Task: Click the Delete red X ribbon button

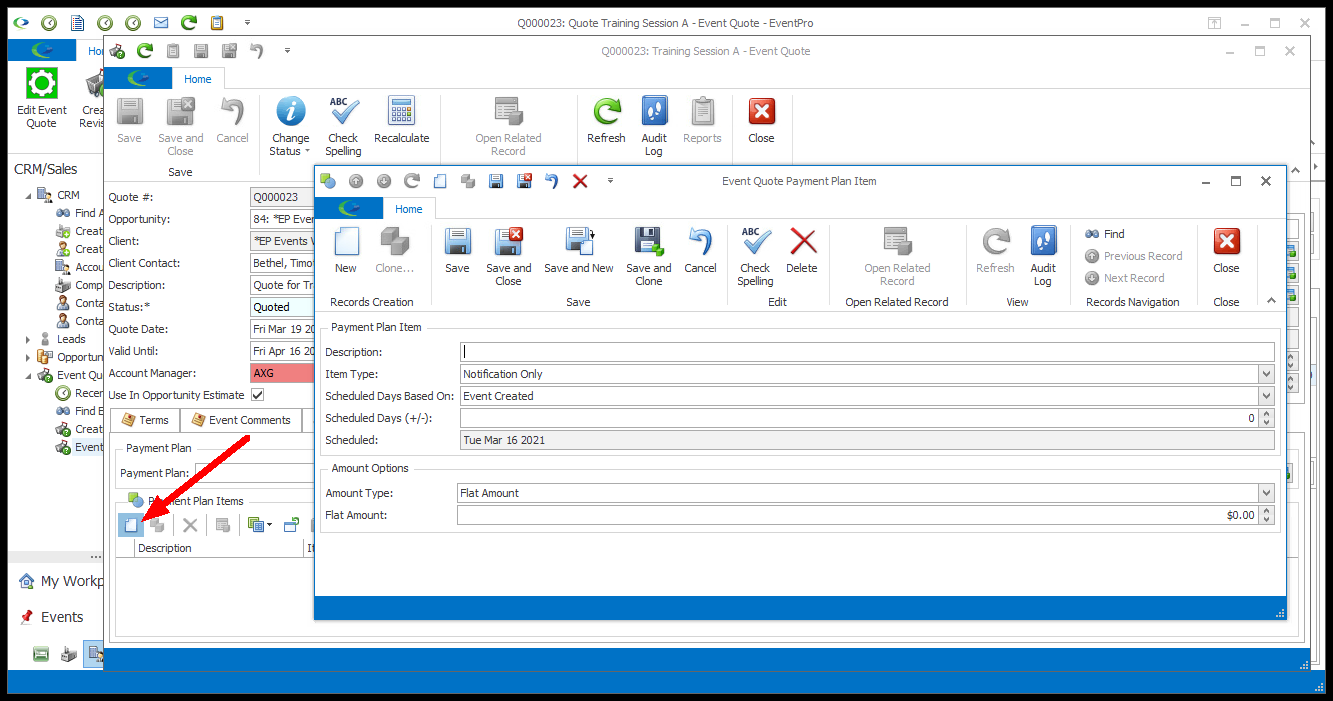Action: tap(802, 250)
